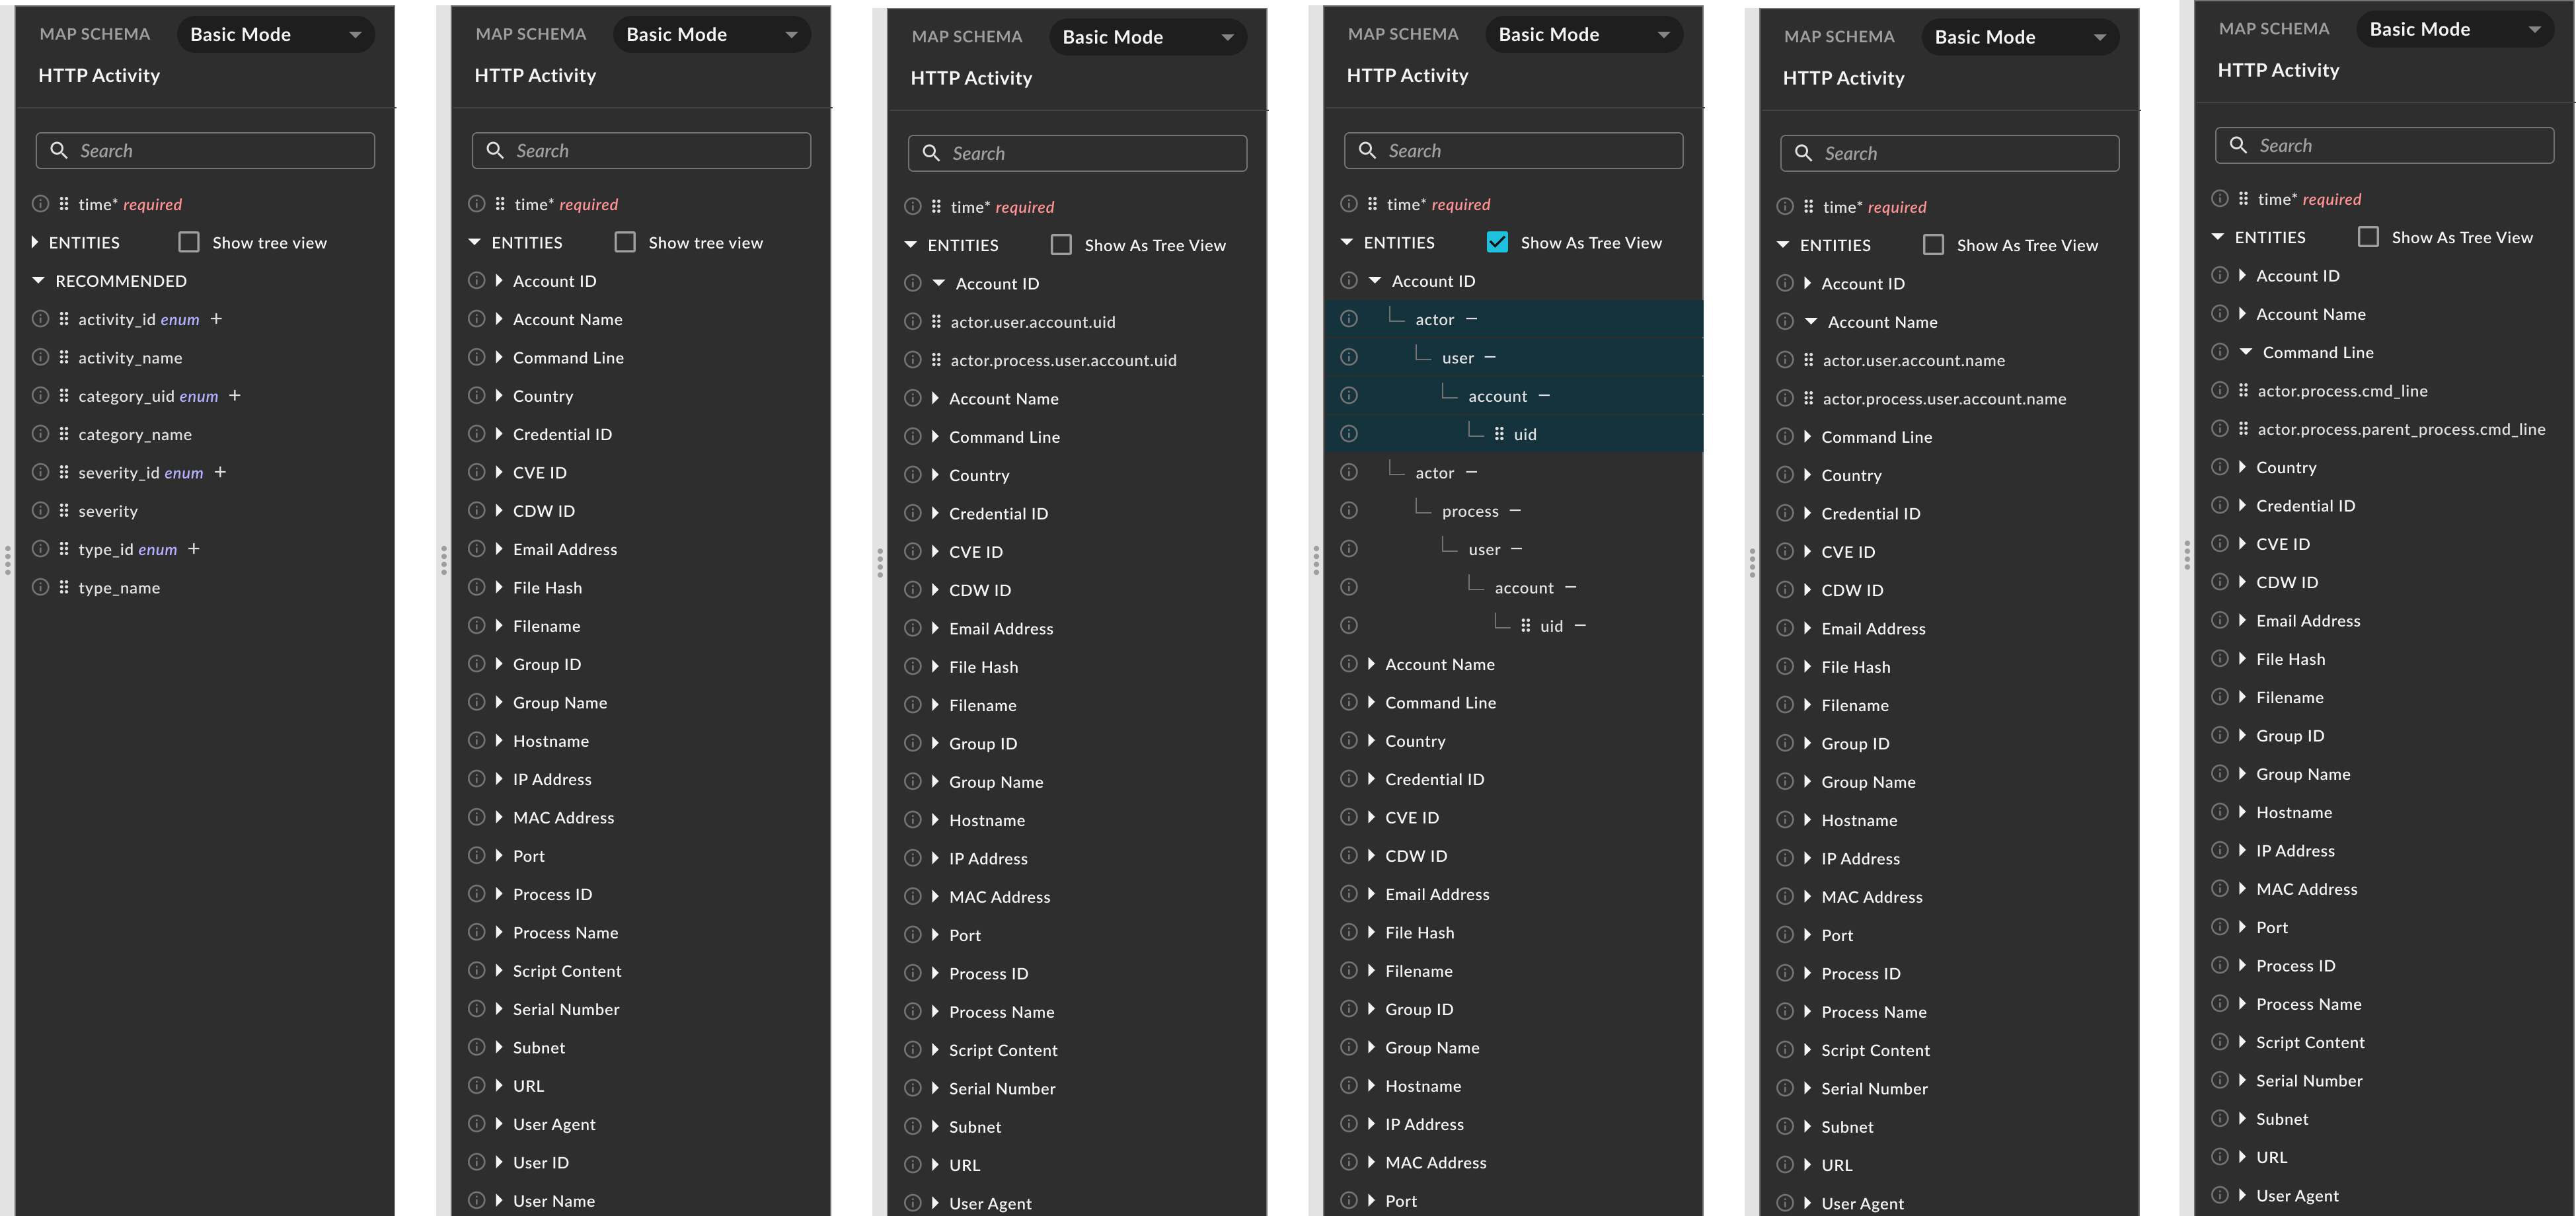Open Basic Mode dropdown in the RECOMMENDED panel

tap(275, 35)
